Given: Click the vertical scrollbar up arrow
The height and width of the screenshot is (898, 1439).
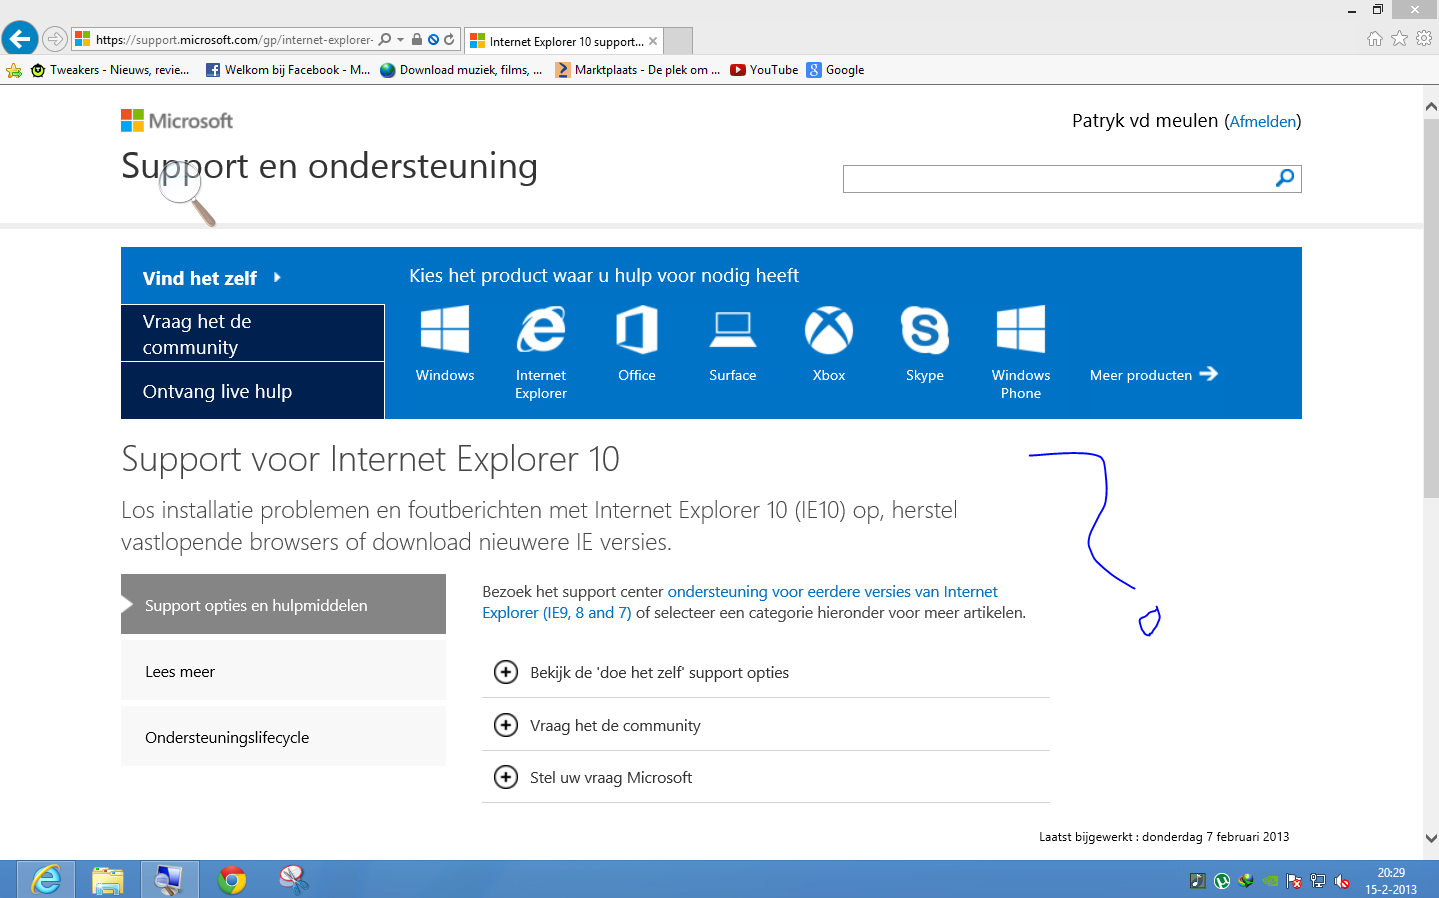Looking at the screenshot, I should 1431,106.
